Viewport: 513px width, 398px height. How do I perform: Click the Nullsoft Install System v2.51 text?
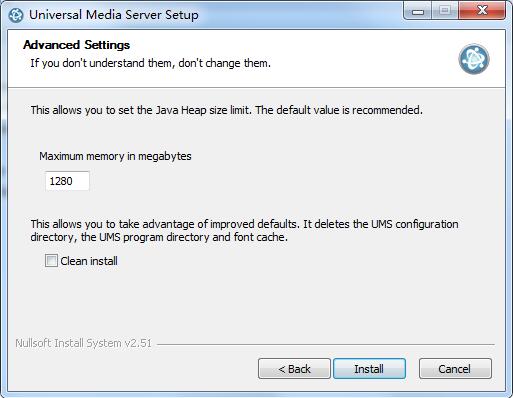pyautogui.click(x=83, y=343)
